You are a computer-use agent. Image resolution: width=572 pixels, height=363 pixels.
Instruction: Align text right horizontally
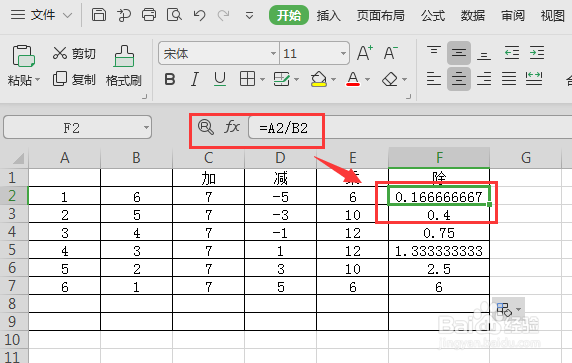coord(484,79)
